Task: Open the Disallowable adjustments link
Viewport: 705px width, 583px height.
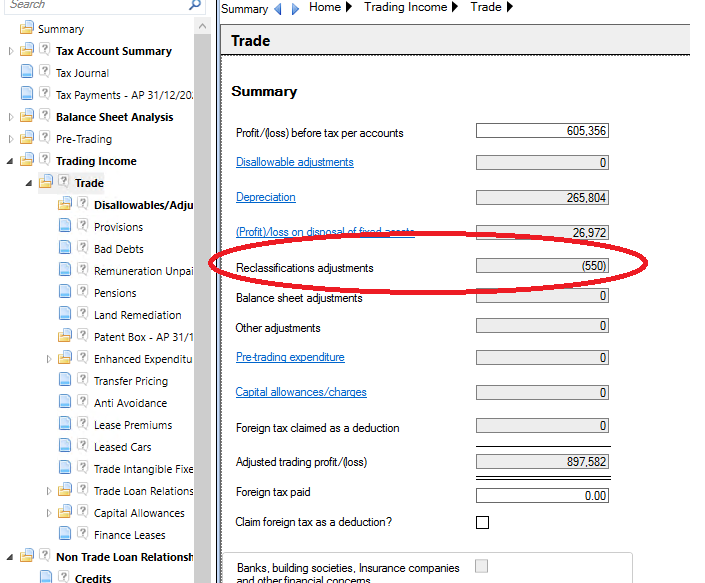Action: pos(294,162)
